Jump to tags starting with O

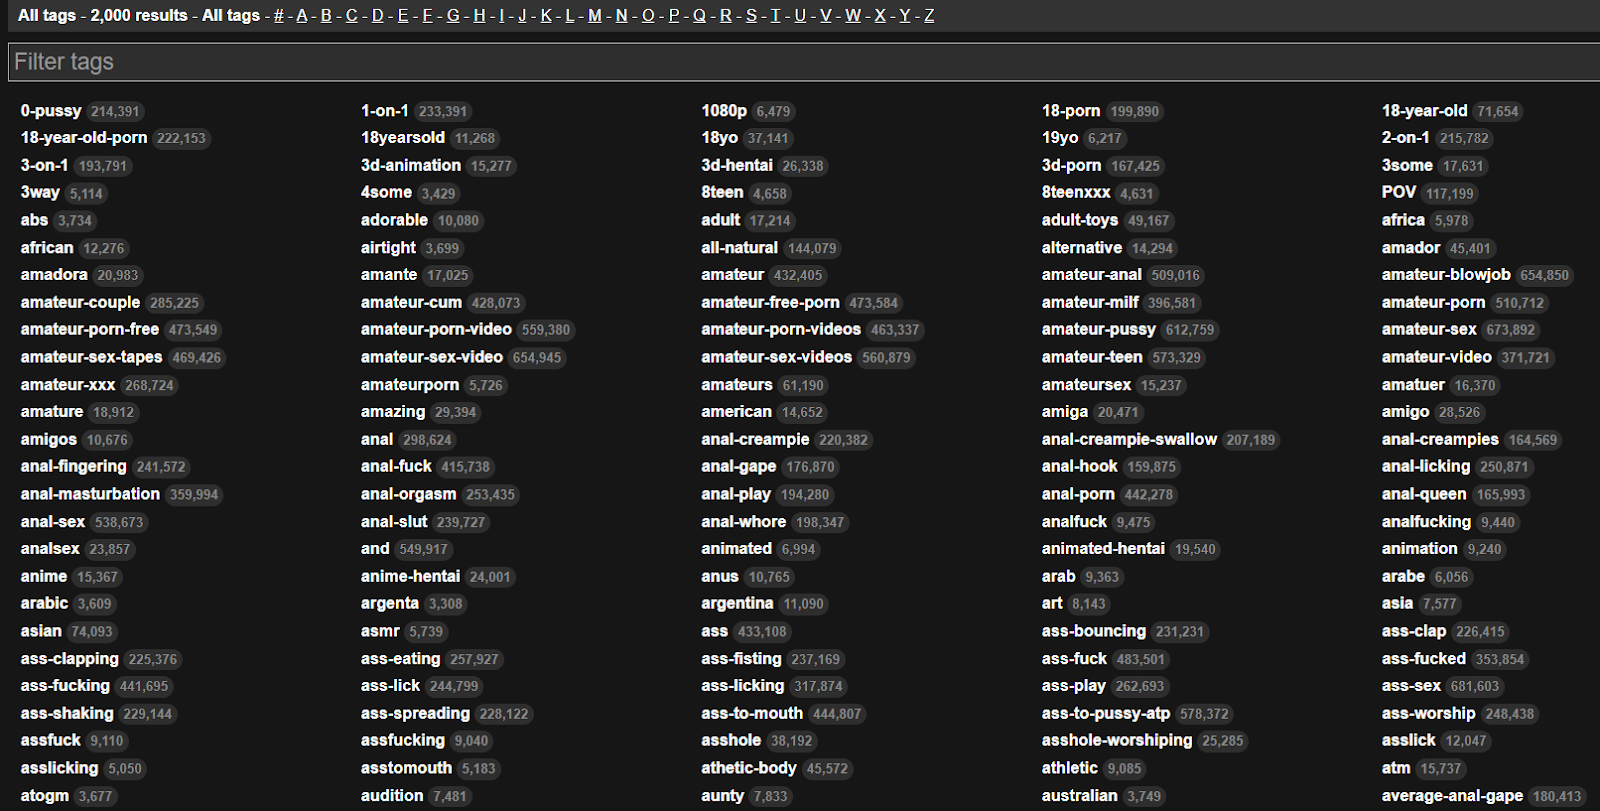648,16
